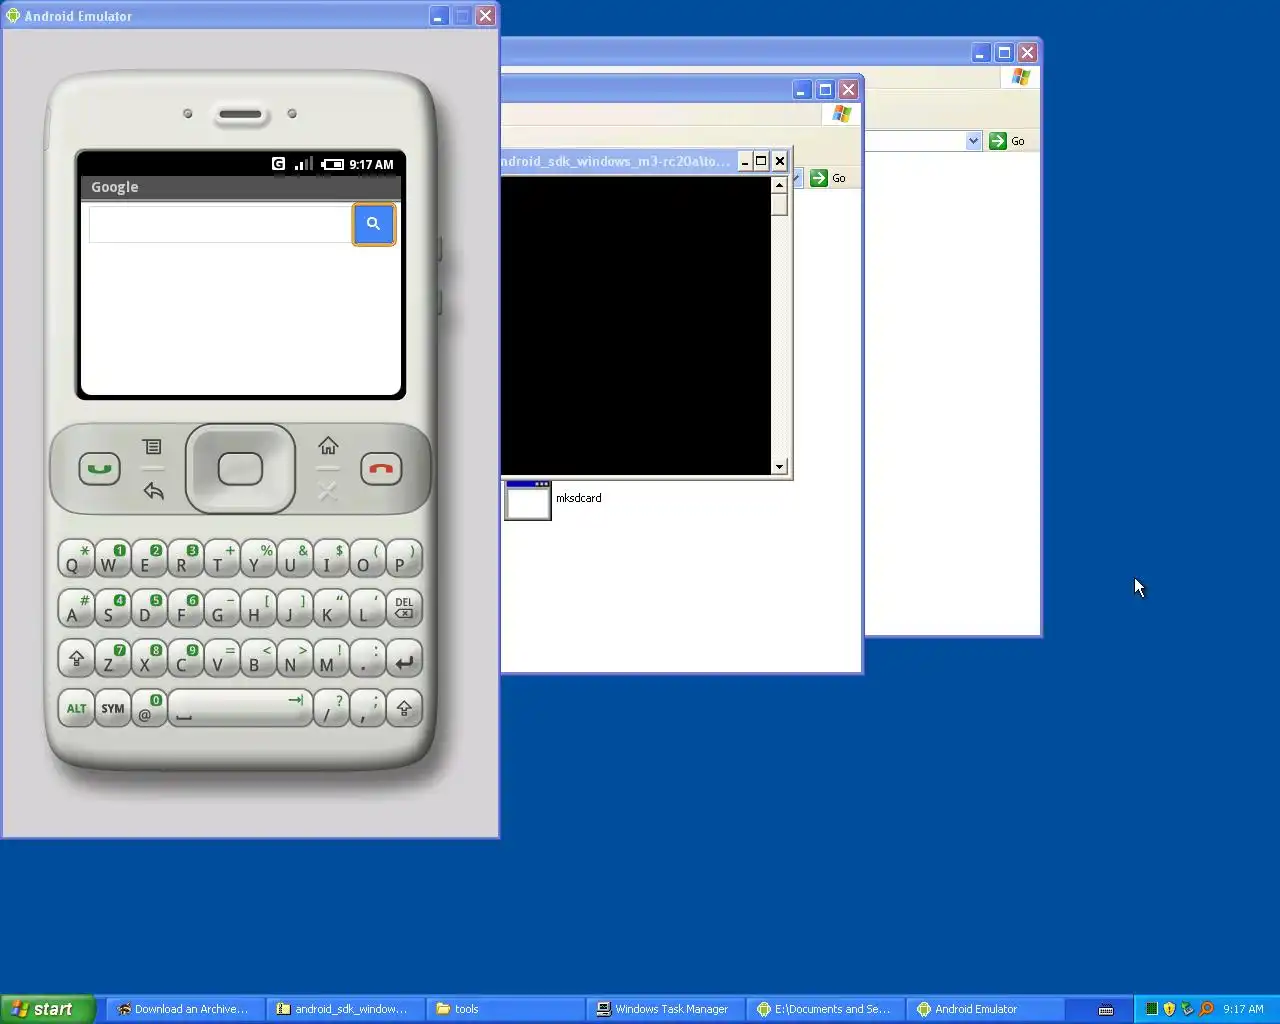Tap the N key on emulator keyboard
This screenshot has height=1024, width=1280.
[294, 659]
